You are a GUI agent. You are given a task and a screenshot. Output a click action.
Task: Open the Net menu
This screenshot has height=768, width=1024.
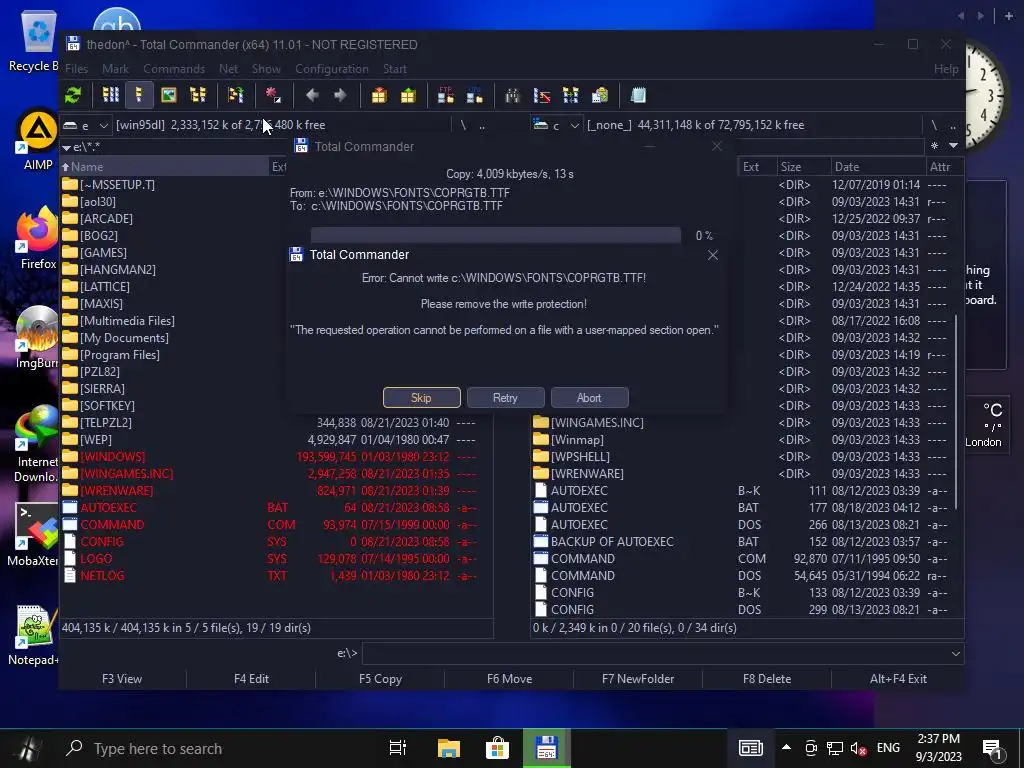click(x=228, y=69)
